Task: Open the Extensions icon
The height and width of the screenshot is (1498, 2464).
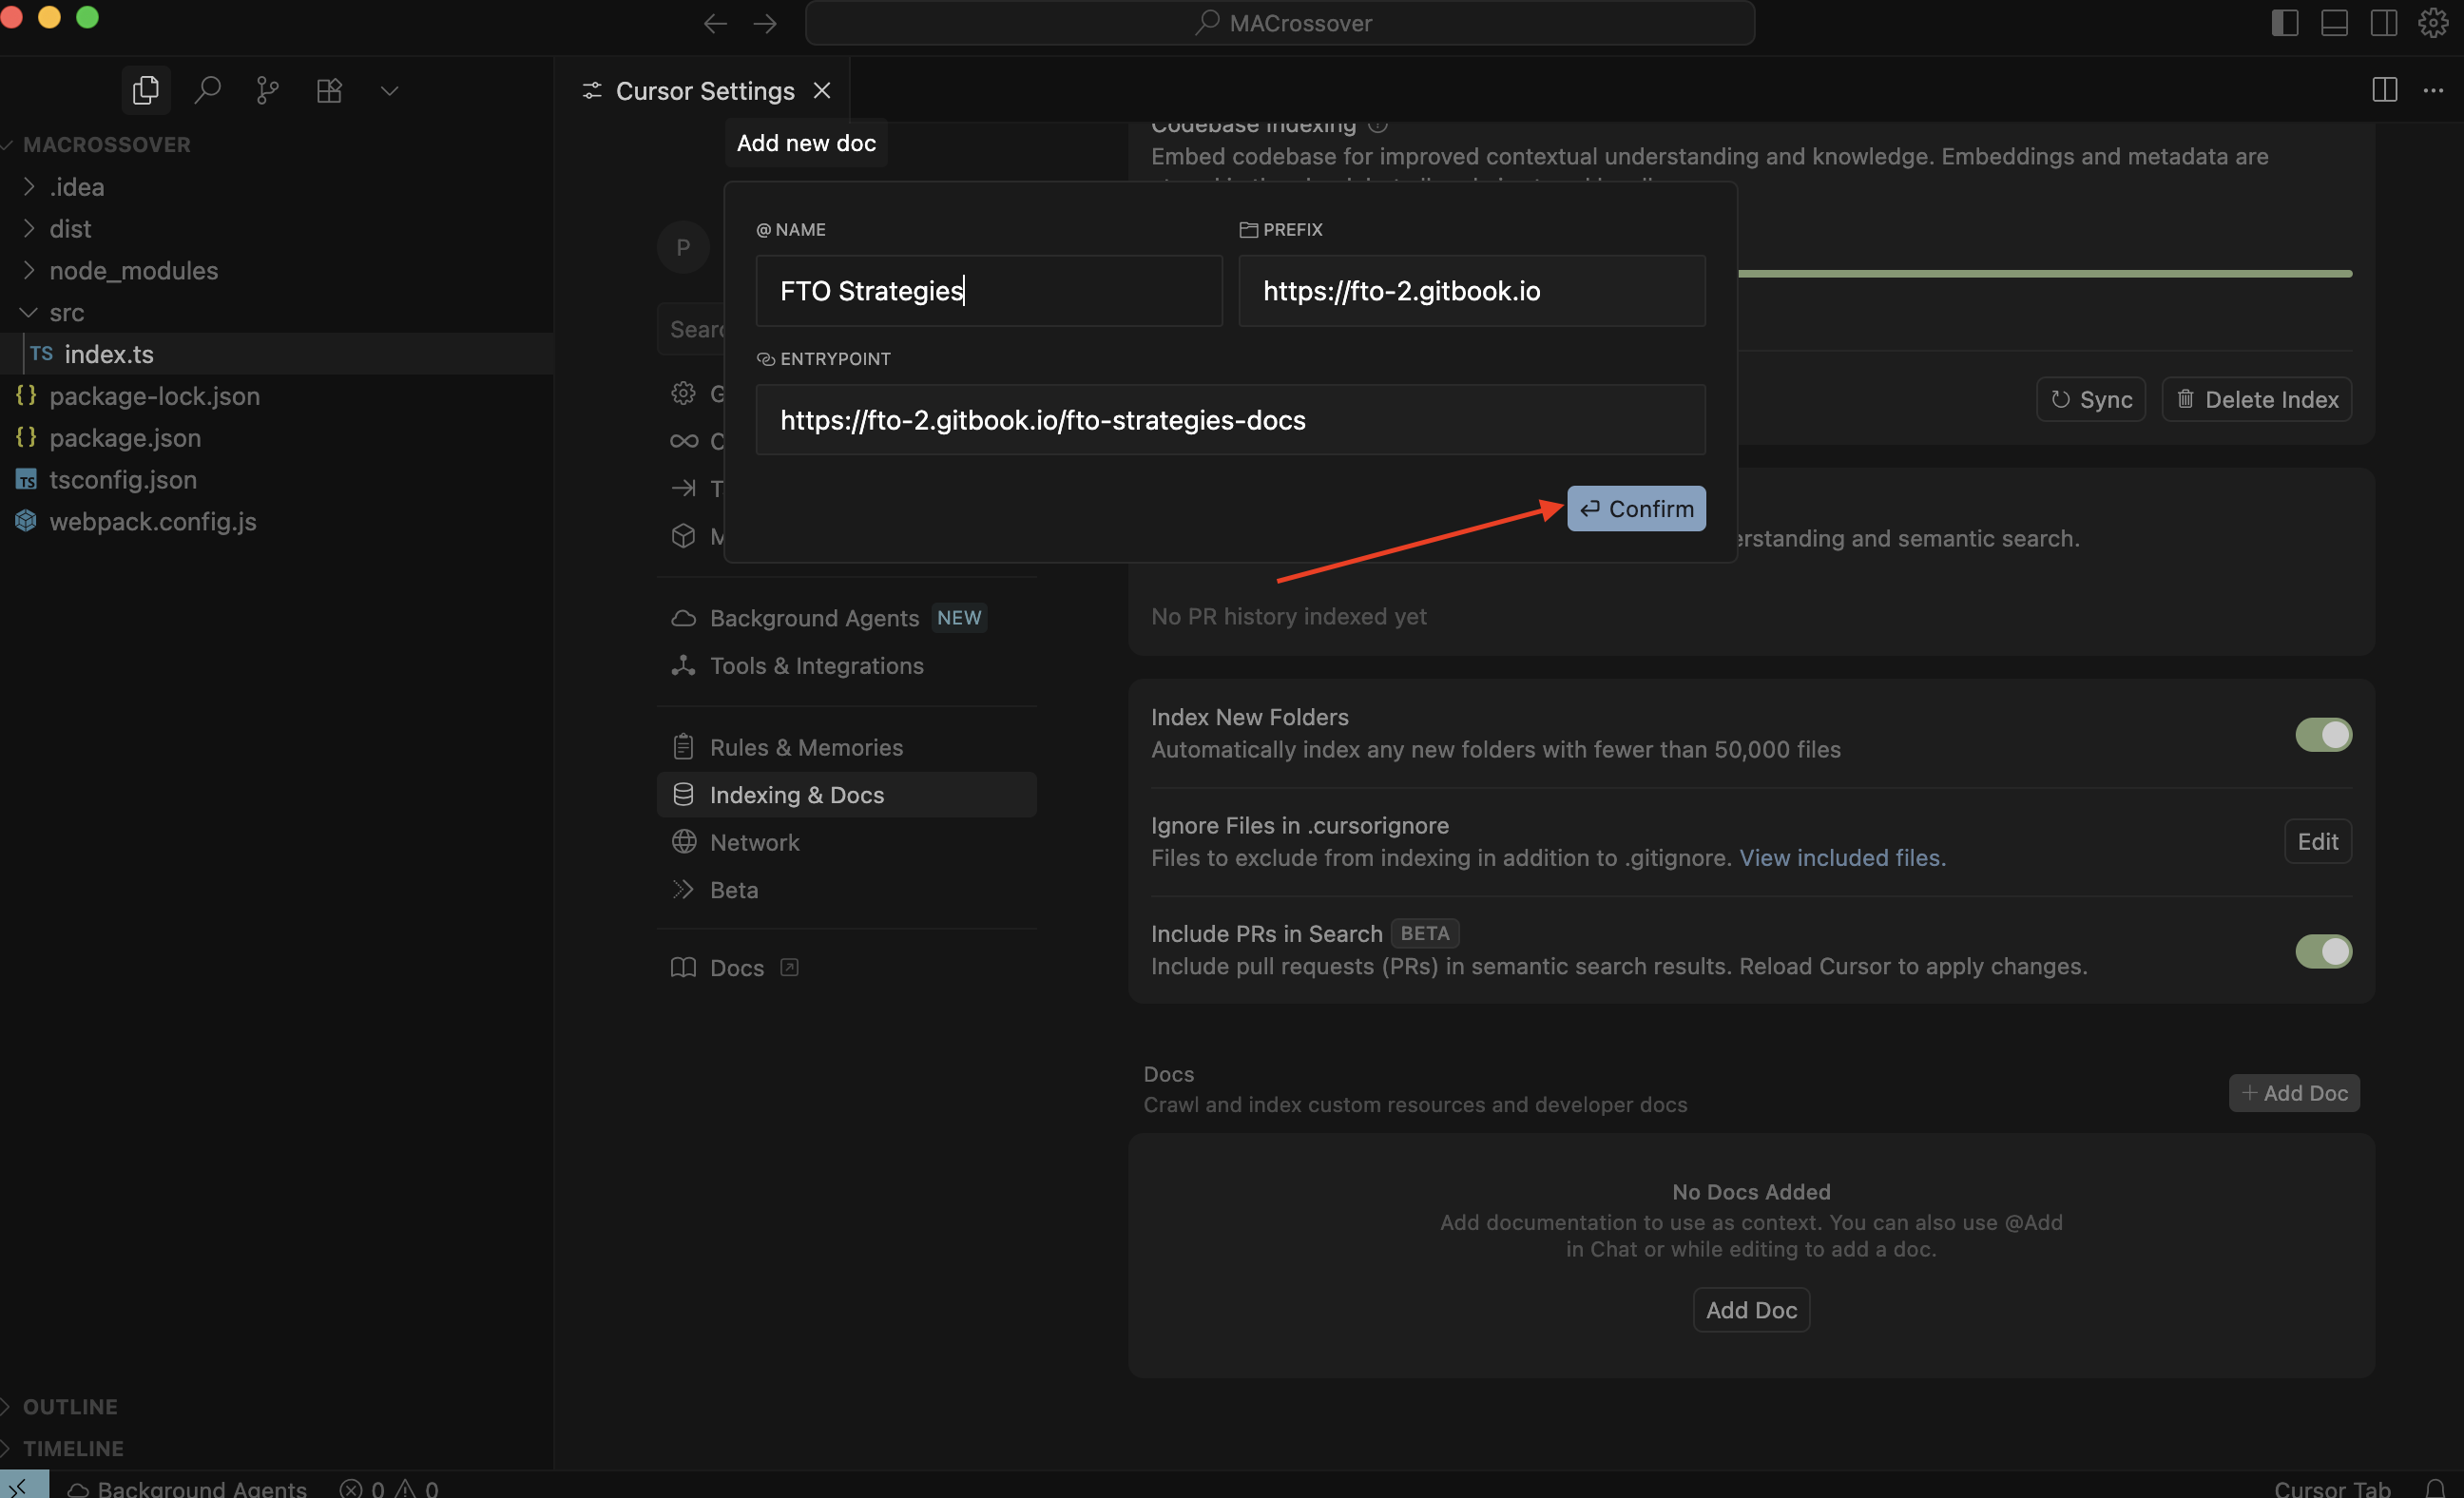Action: point(329,90)
